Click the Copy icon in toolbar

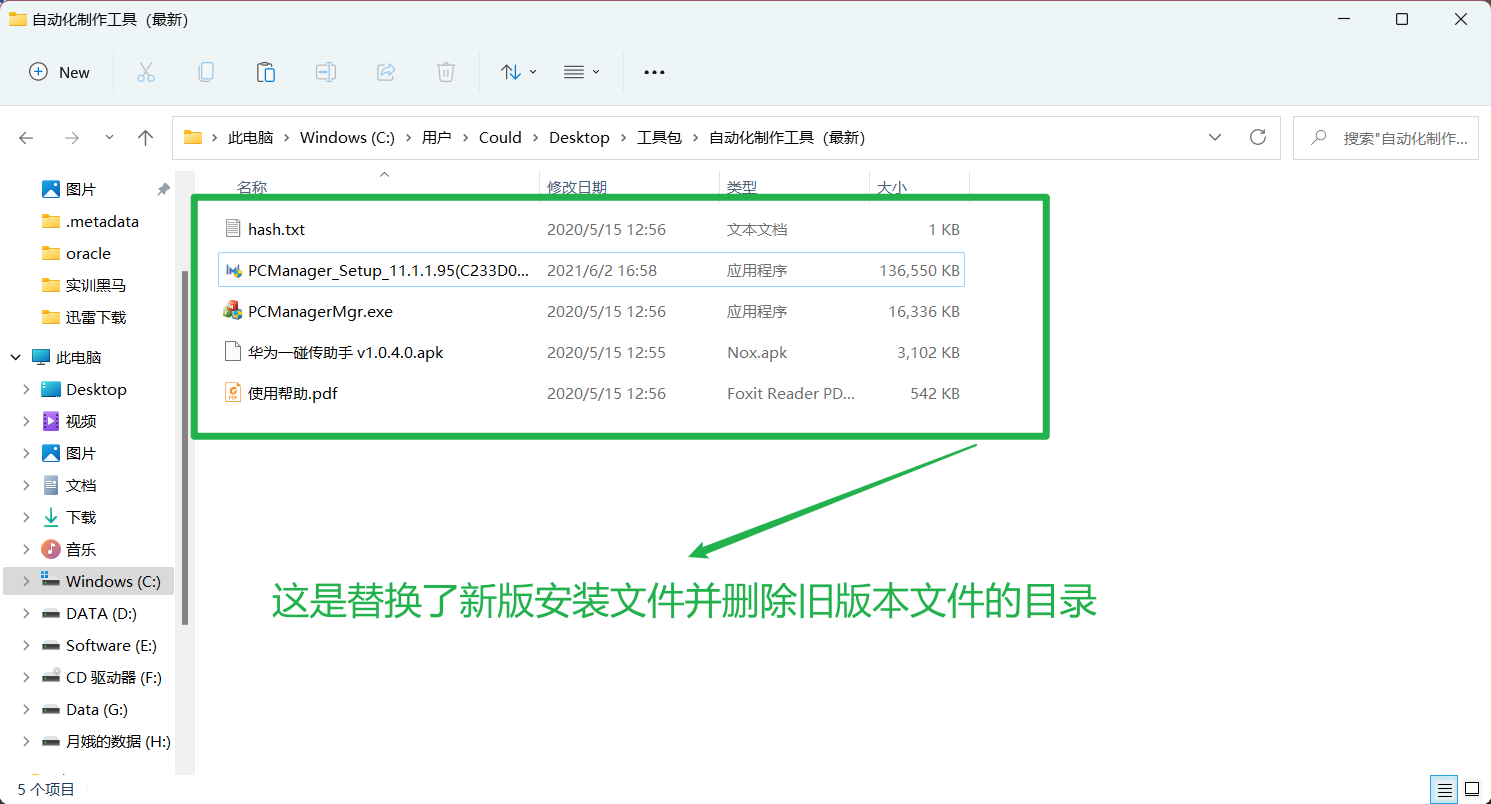point(206,72)
